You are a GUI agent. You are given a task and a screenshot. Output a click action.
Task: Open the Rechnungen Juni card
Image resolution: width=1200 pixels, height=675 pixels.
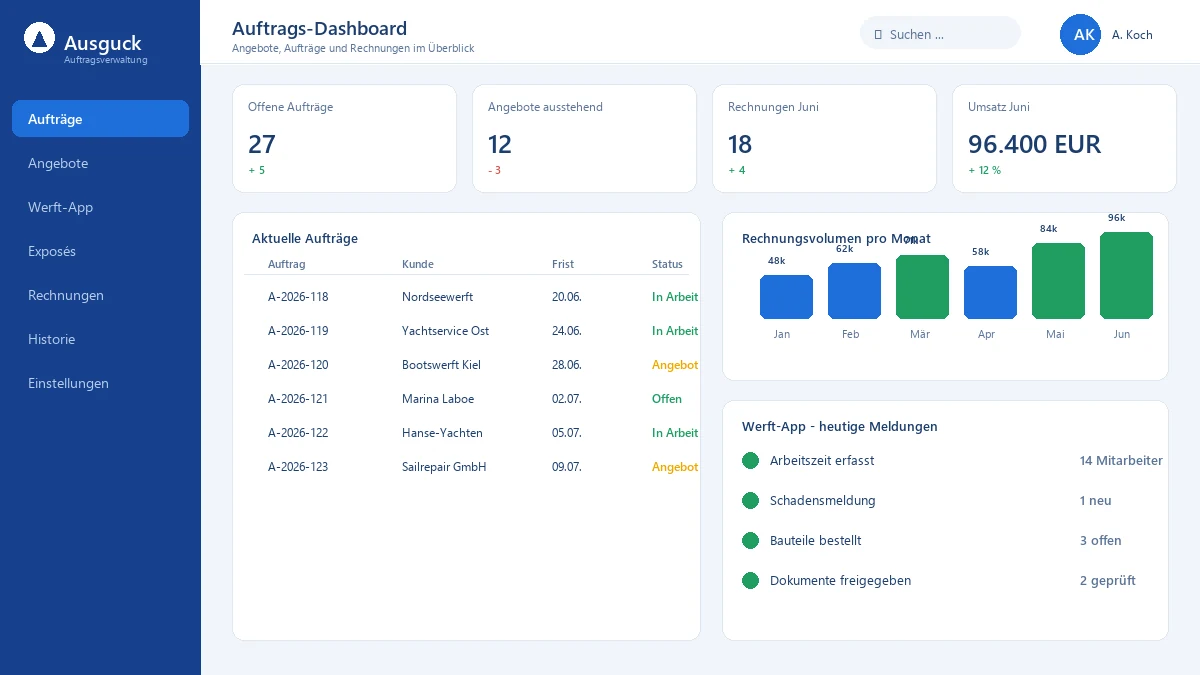(825, 138)
